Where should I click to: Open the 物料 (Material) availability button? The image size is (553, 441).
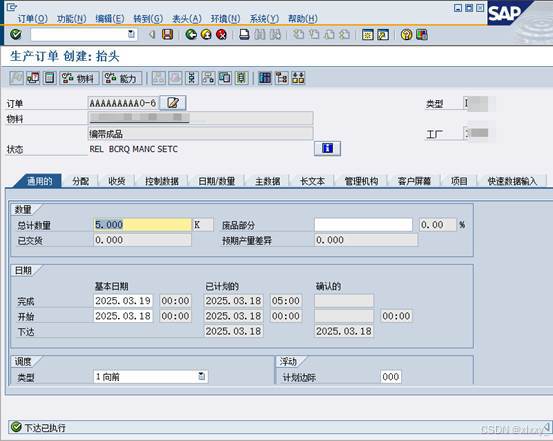coord(79,78)
